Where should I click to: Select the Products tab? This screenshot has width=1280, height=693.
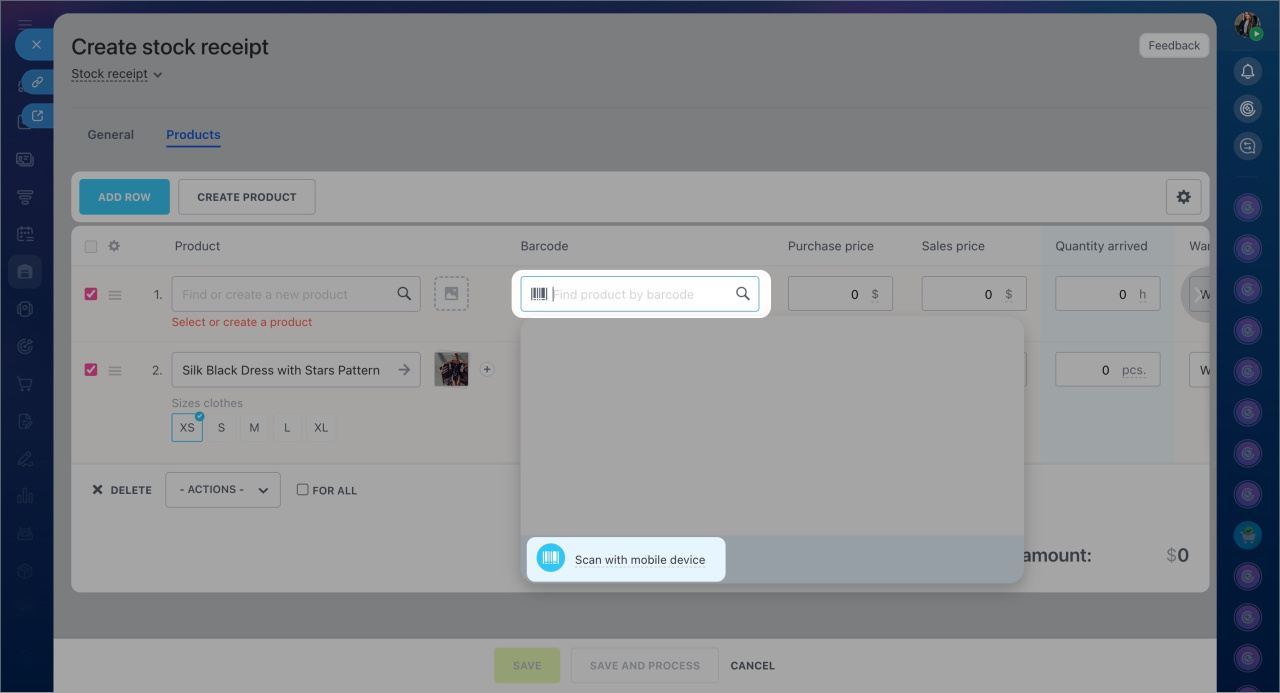pyautogui.click(x=193, y=135)
